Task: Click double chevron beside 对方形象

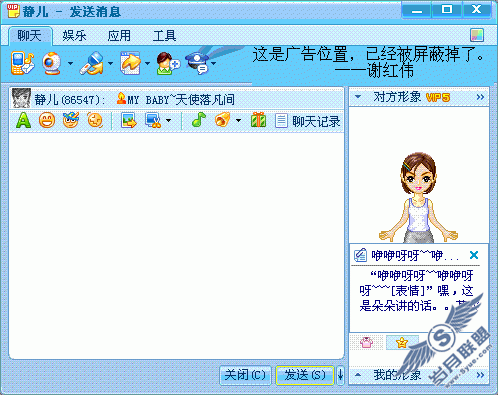Action: tap(480, 97)
